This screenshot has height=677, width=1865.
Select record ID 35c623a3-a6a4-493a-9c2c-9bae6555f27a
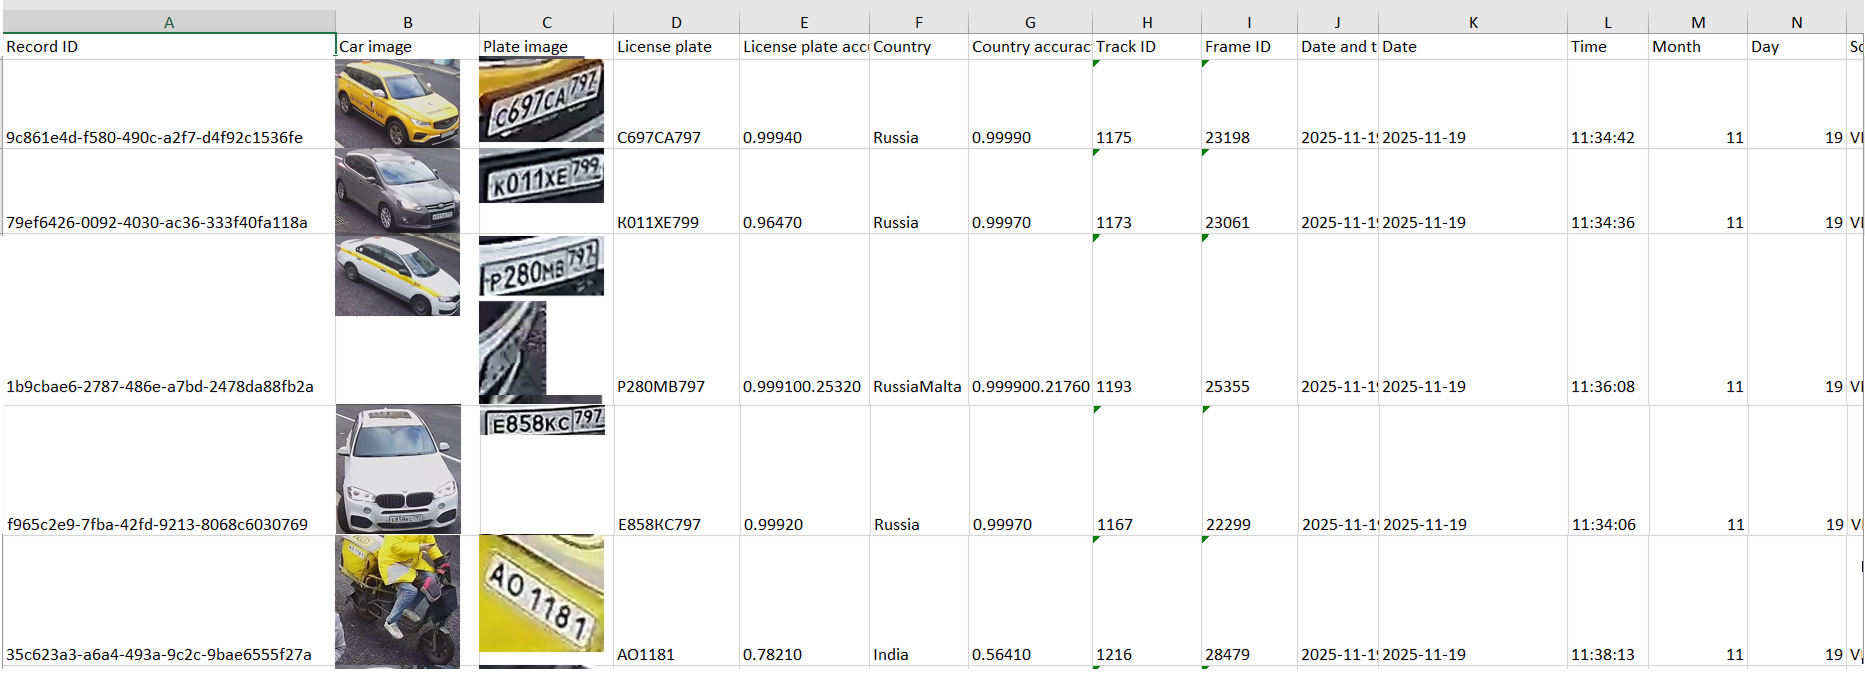[169, 601]
